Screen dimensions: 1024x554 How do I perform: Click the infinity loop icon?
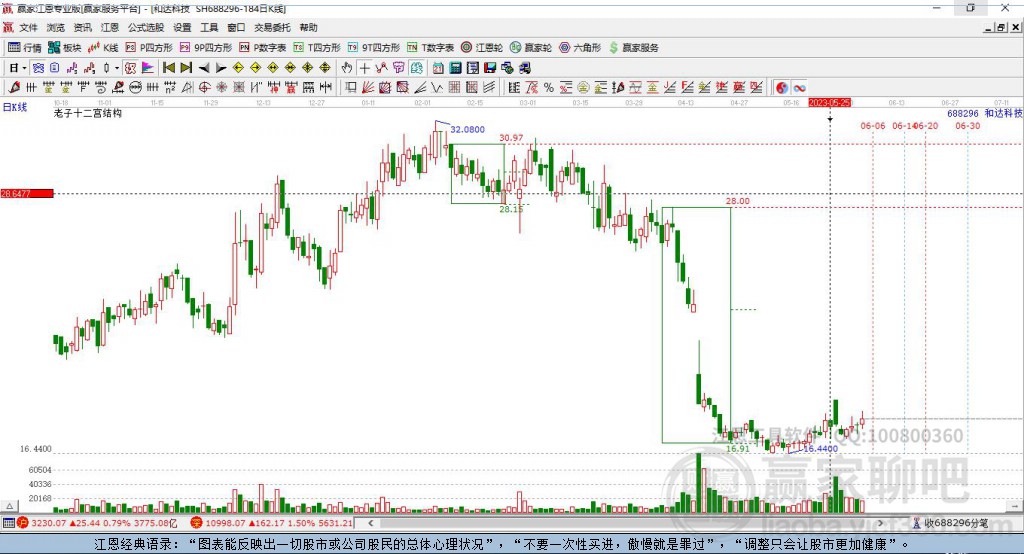(799, 88)
